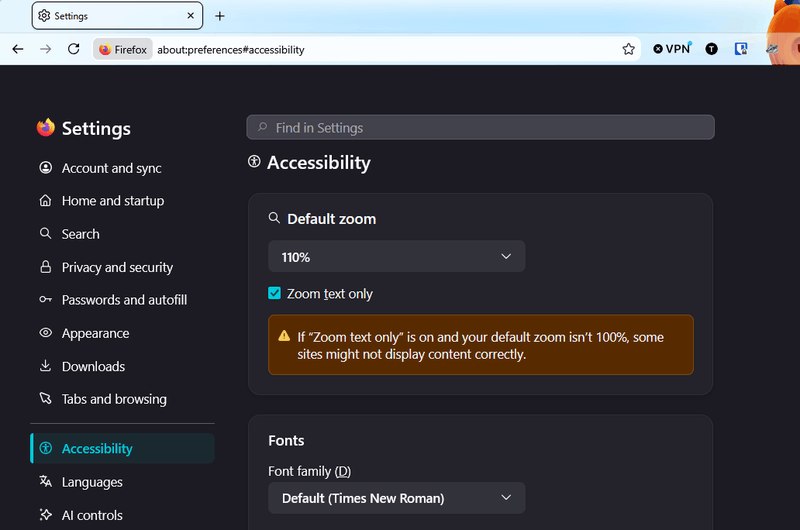The width and height of the screenshot is (800, 530).
Task: Open Account and sync settings
Action: tap(111, 168)
